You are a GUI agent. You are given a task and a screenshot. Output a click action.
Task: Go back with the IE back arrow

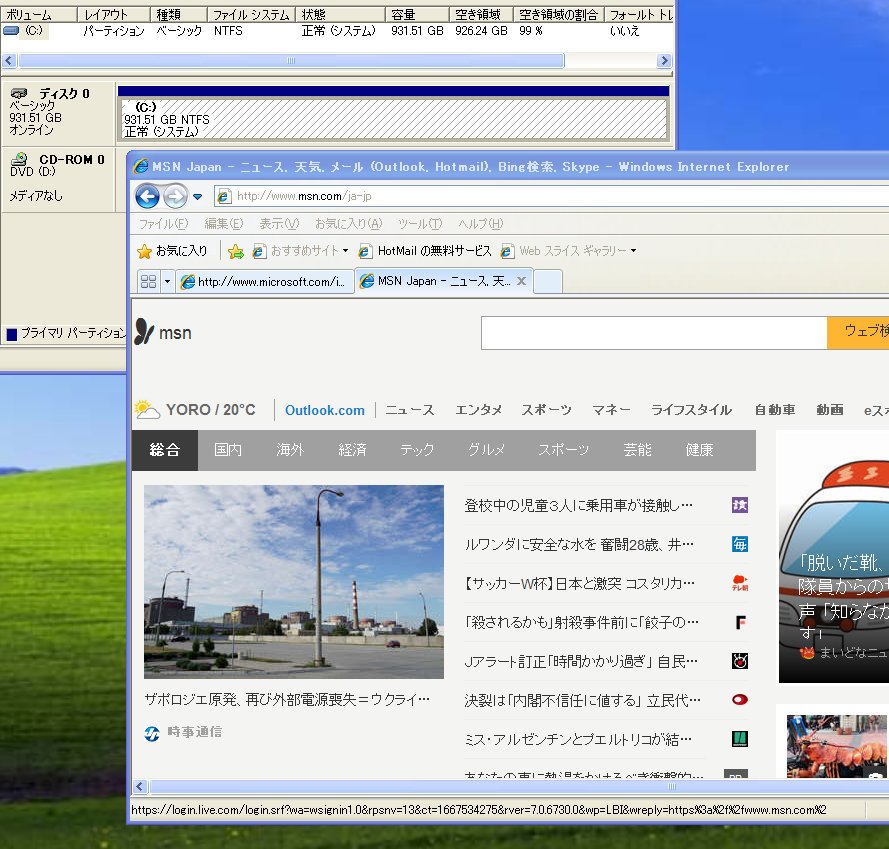147,197
